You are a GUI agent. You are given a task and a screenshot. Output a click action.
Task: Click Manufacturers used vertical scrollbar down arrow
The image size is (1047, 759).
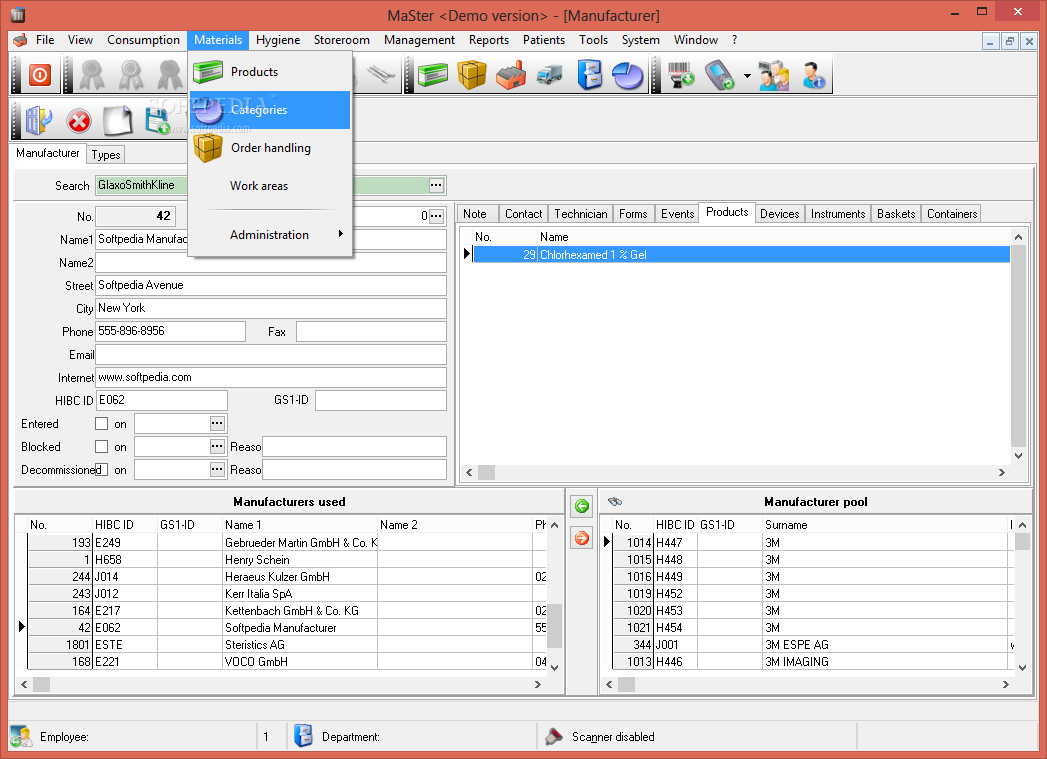point(554,667)
